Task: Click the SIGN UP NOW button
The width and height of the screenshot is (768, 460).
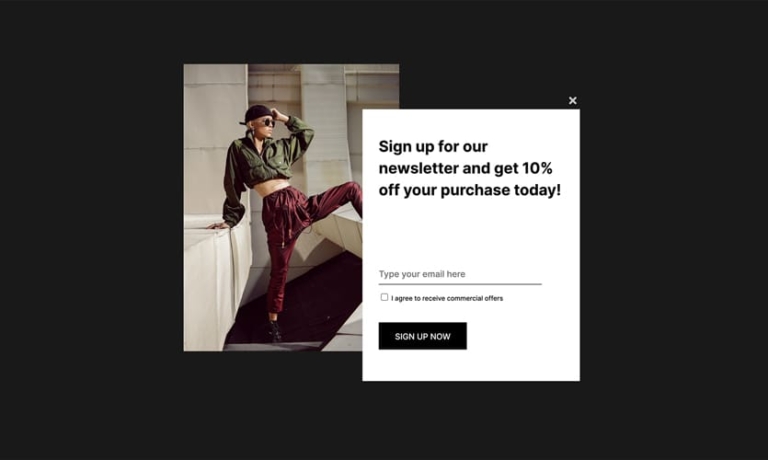Action: (423, 336)
